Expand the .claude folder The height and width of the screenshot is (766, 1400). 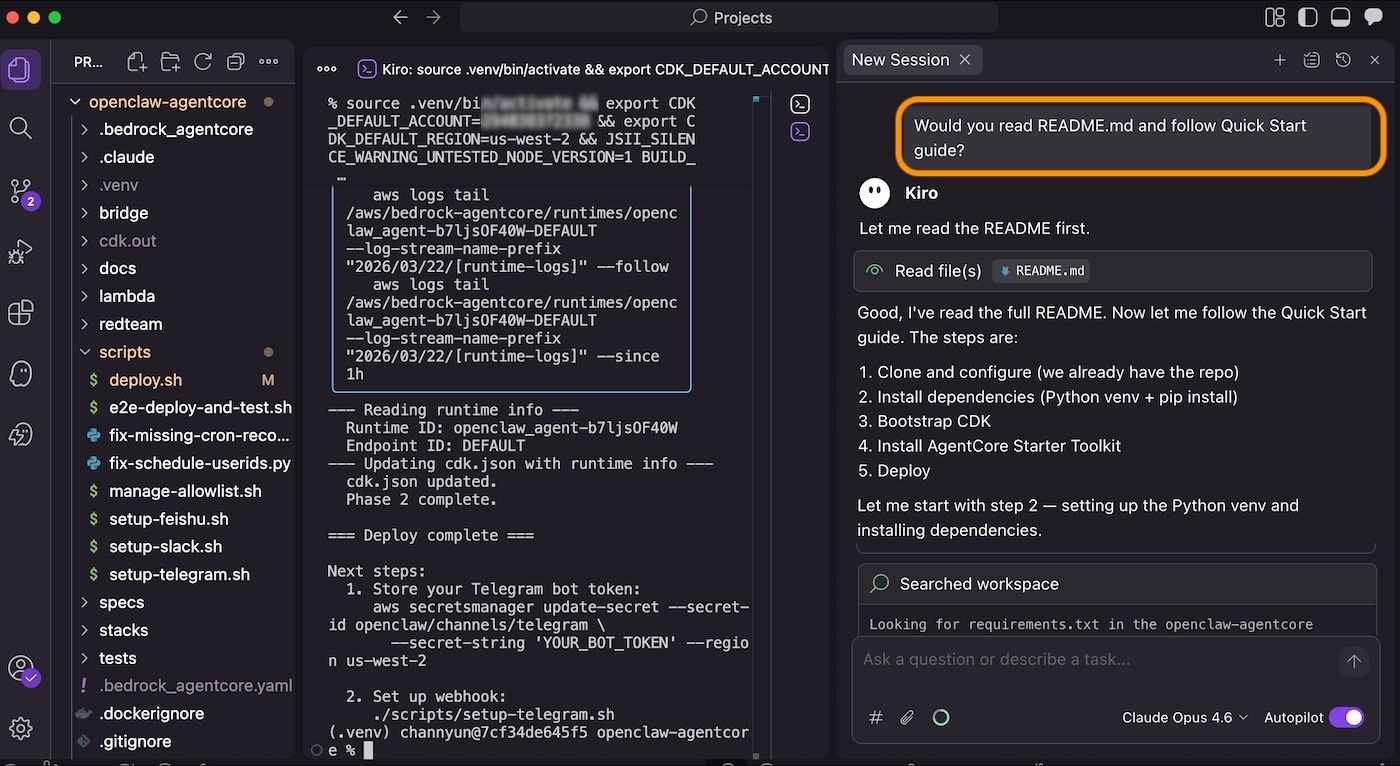(126, 157)
